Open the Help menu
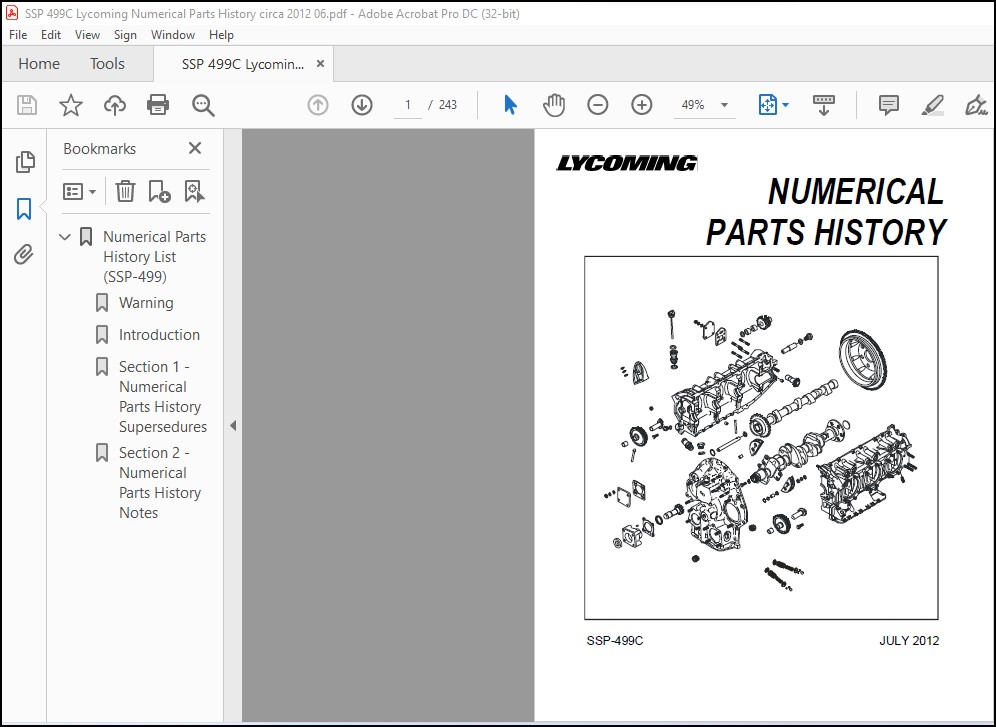 pyautogui.click(x=221, y=35)
